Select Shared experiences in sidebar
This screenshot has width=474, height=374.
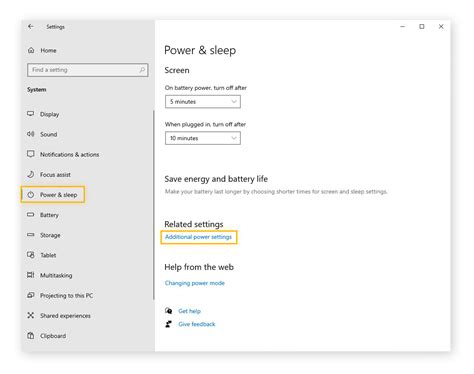click(65, 316)
